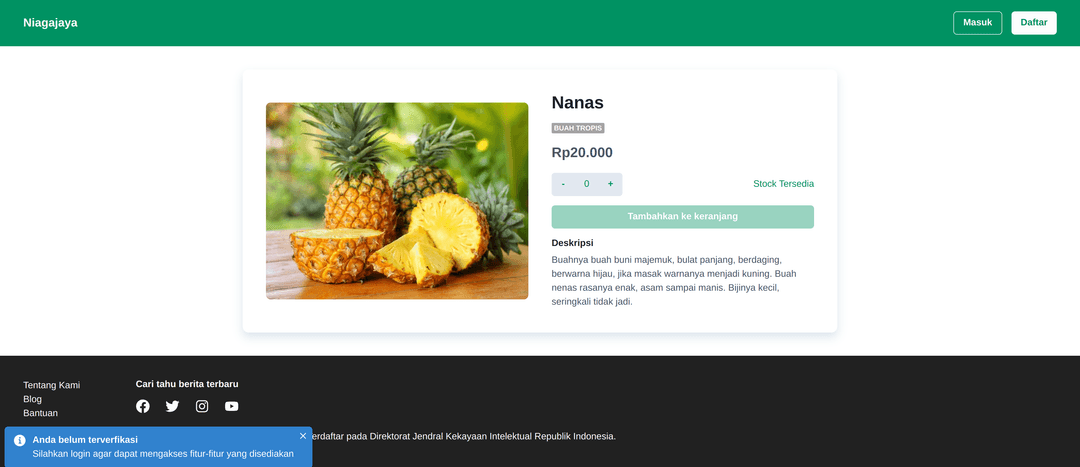This screenshot has height=467, width=1080.
Task: Open the Facebook icon in footer
Action: (x=143, y=406)
